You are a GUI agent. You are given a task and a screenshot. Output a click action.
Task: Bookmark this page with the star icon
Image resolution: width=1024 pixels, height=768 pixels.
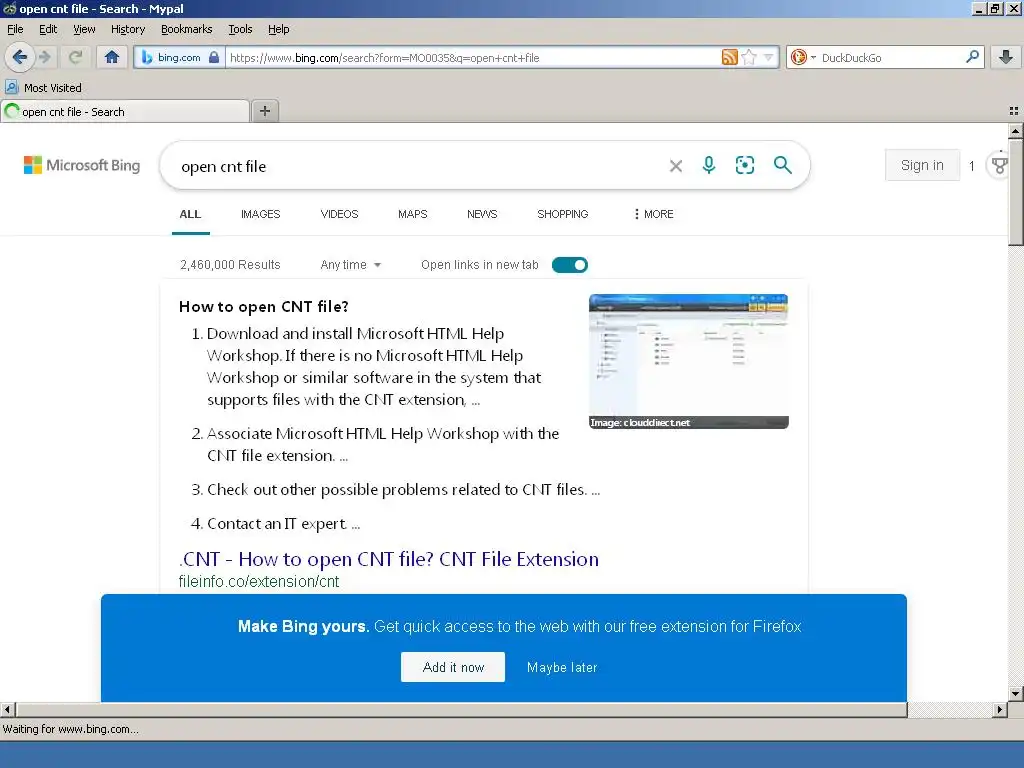point(749,57)
